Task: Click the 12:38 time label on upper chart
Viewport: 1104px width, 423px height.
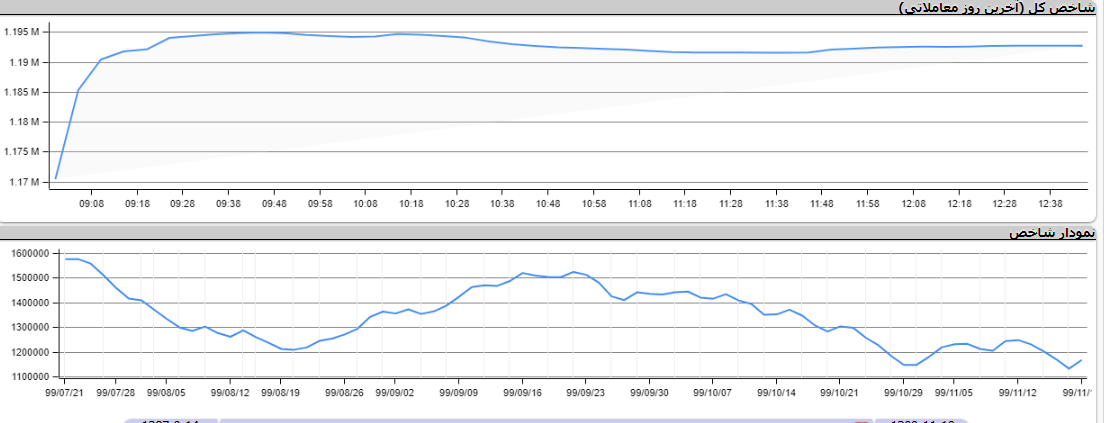Action: click(x=1049, y=203)
